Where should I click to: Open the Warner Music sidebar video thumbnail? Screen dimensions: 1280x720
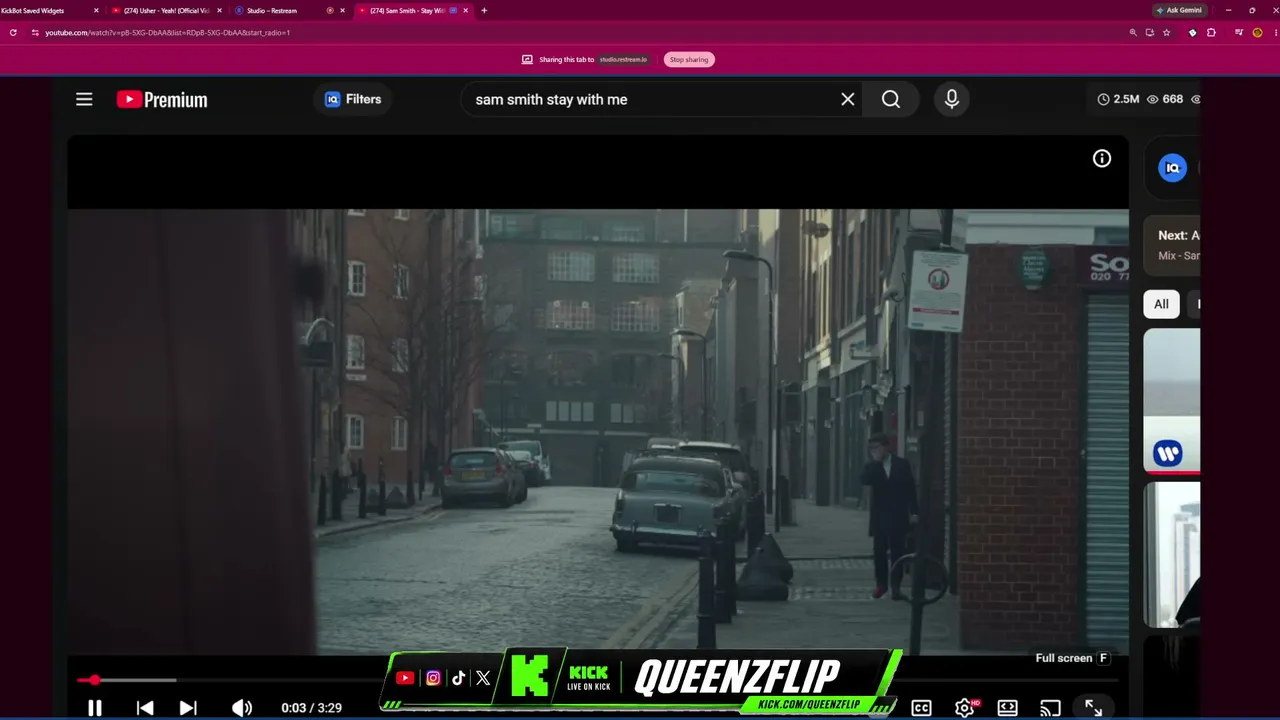pyautogui.click(x=1172, y=400)
